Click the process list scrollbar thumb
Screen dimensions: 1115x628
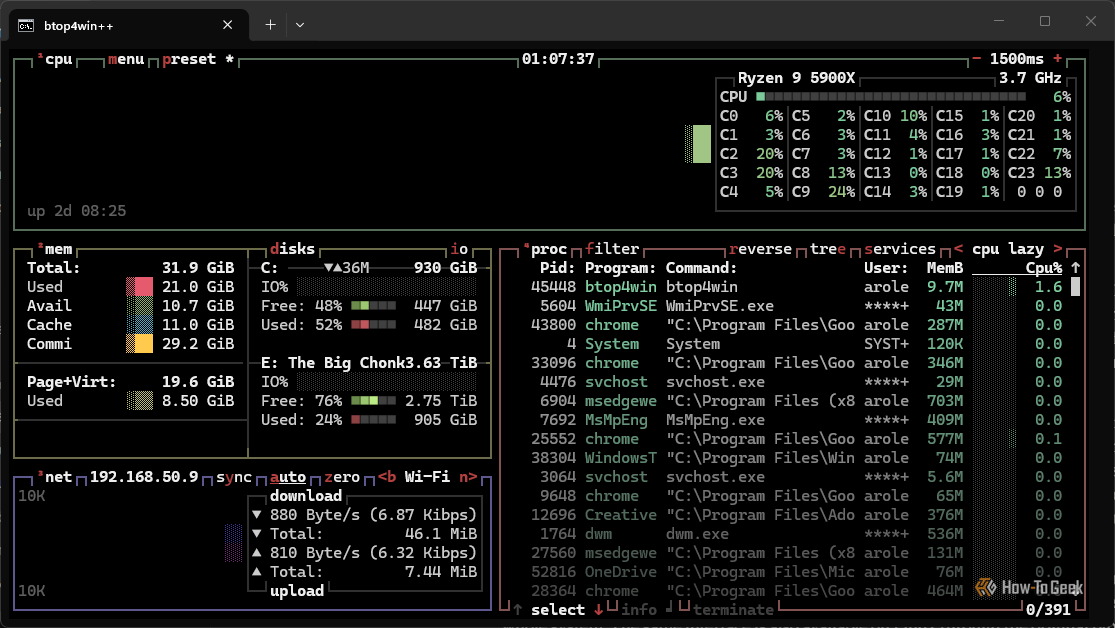pyautogui.click(x=1075, y=287)
